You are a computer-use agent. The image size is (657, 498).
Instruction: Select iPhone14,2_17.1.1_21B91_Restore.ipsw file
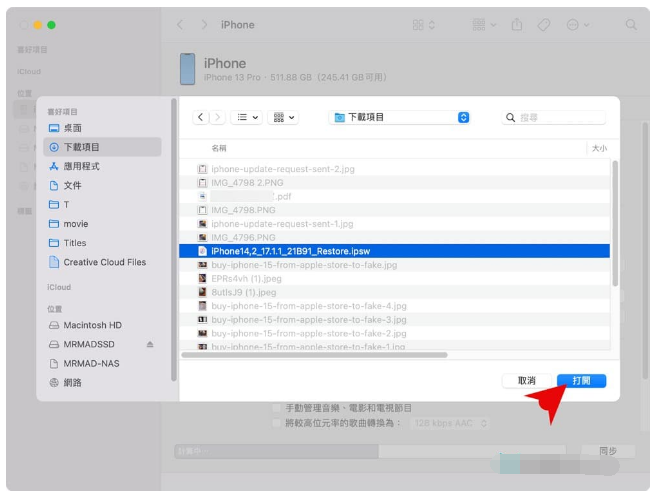394,251
